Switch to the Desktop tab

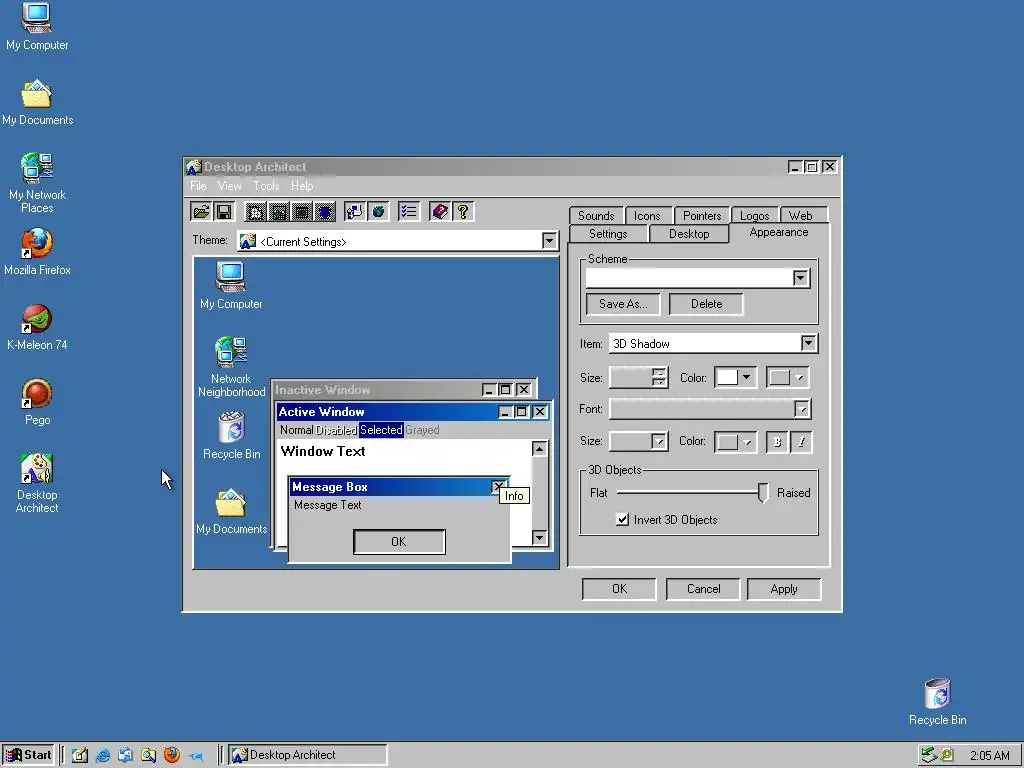tap(689, 234)
